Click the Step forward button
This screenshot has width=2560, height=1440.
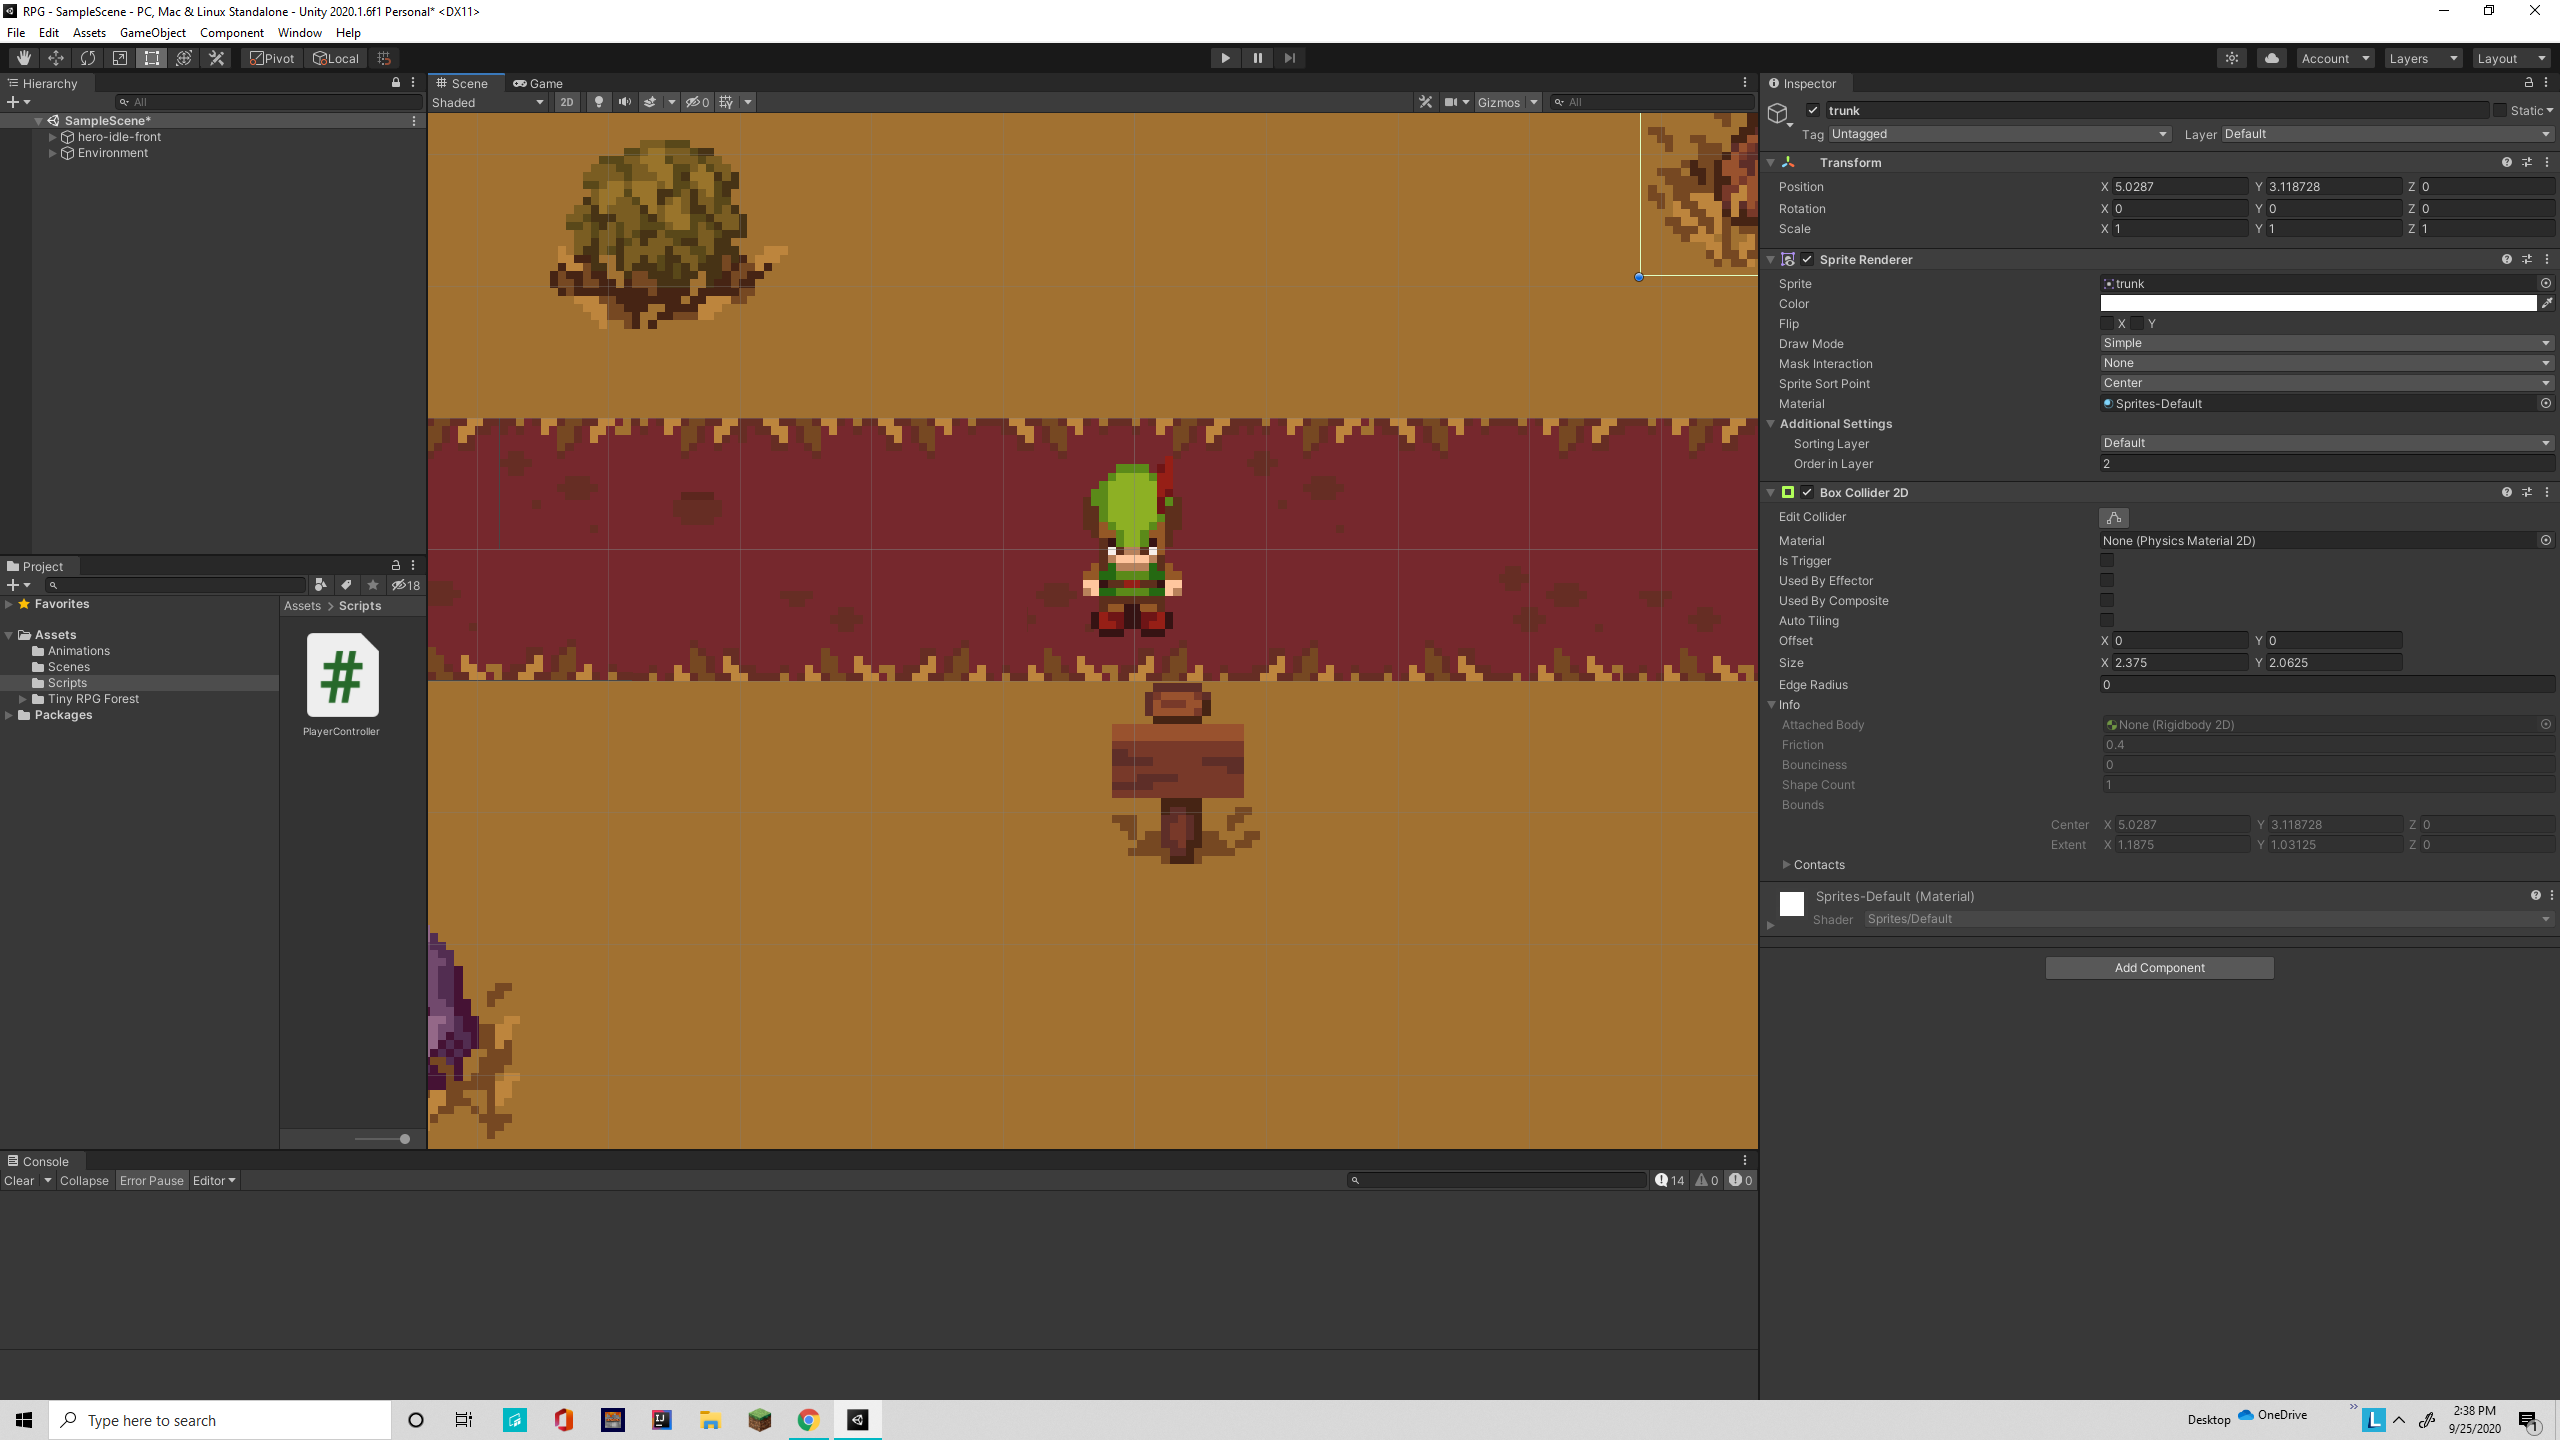coord(1289,58)
